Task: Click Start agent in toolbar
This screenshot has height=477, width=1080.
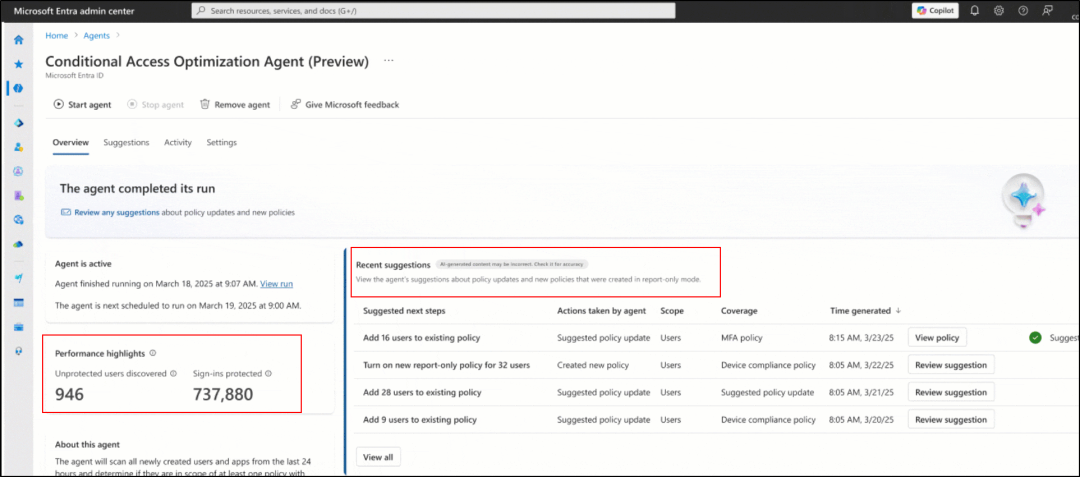Action: pyautogui.click(x=83, y=105)
